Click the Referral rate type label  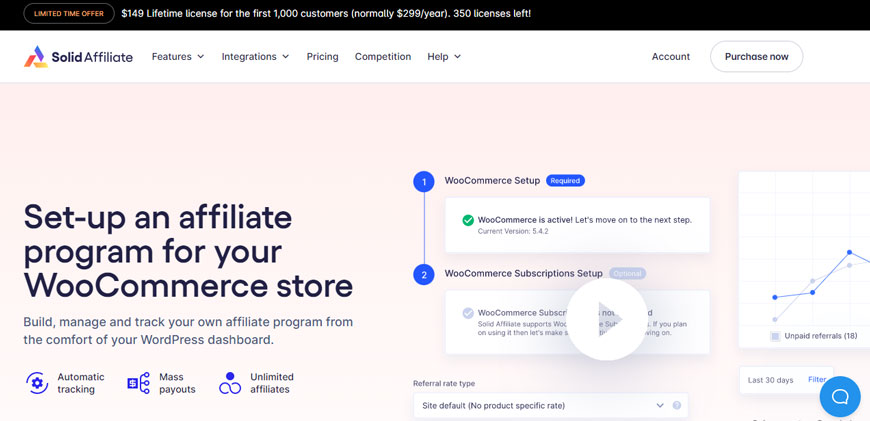coord(444,383)
